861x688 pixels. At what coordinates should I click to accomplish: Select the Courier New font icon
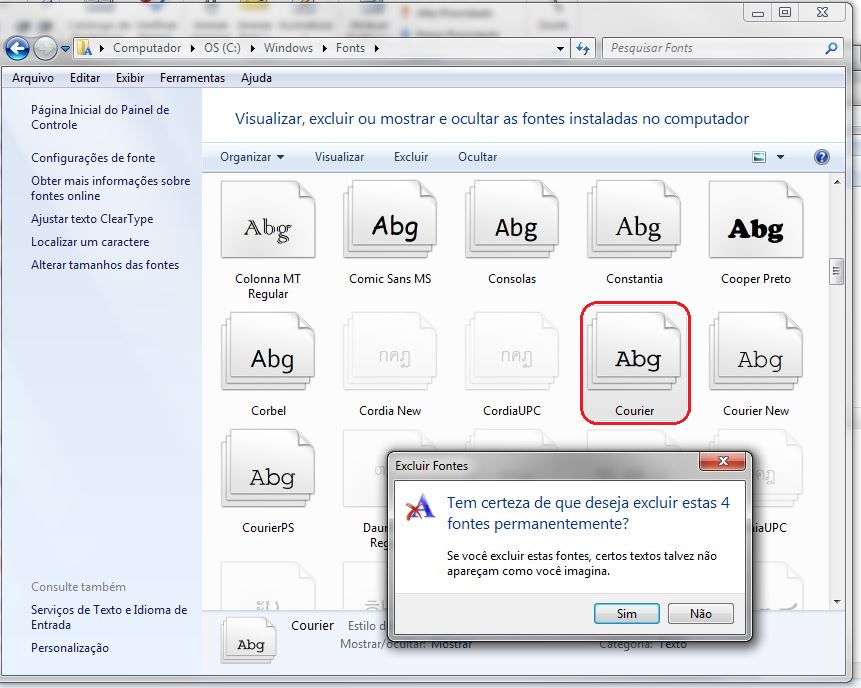tap(755, 359)
